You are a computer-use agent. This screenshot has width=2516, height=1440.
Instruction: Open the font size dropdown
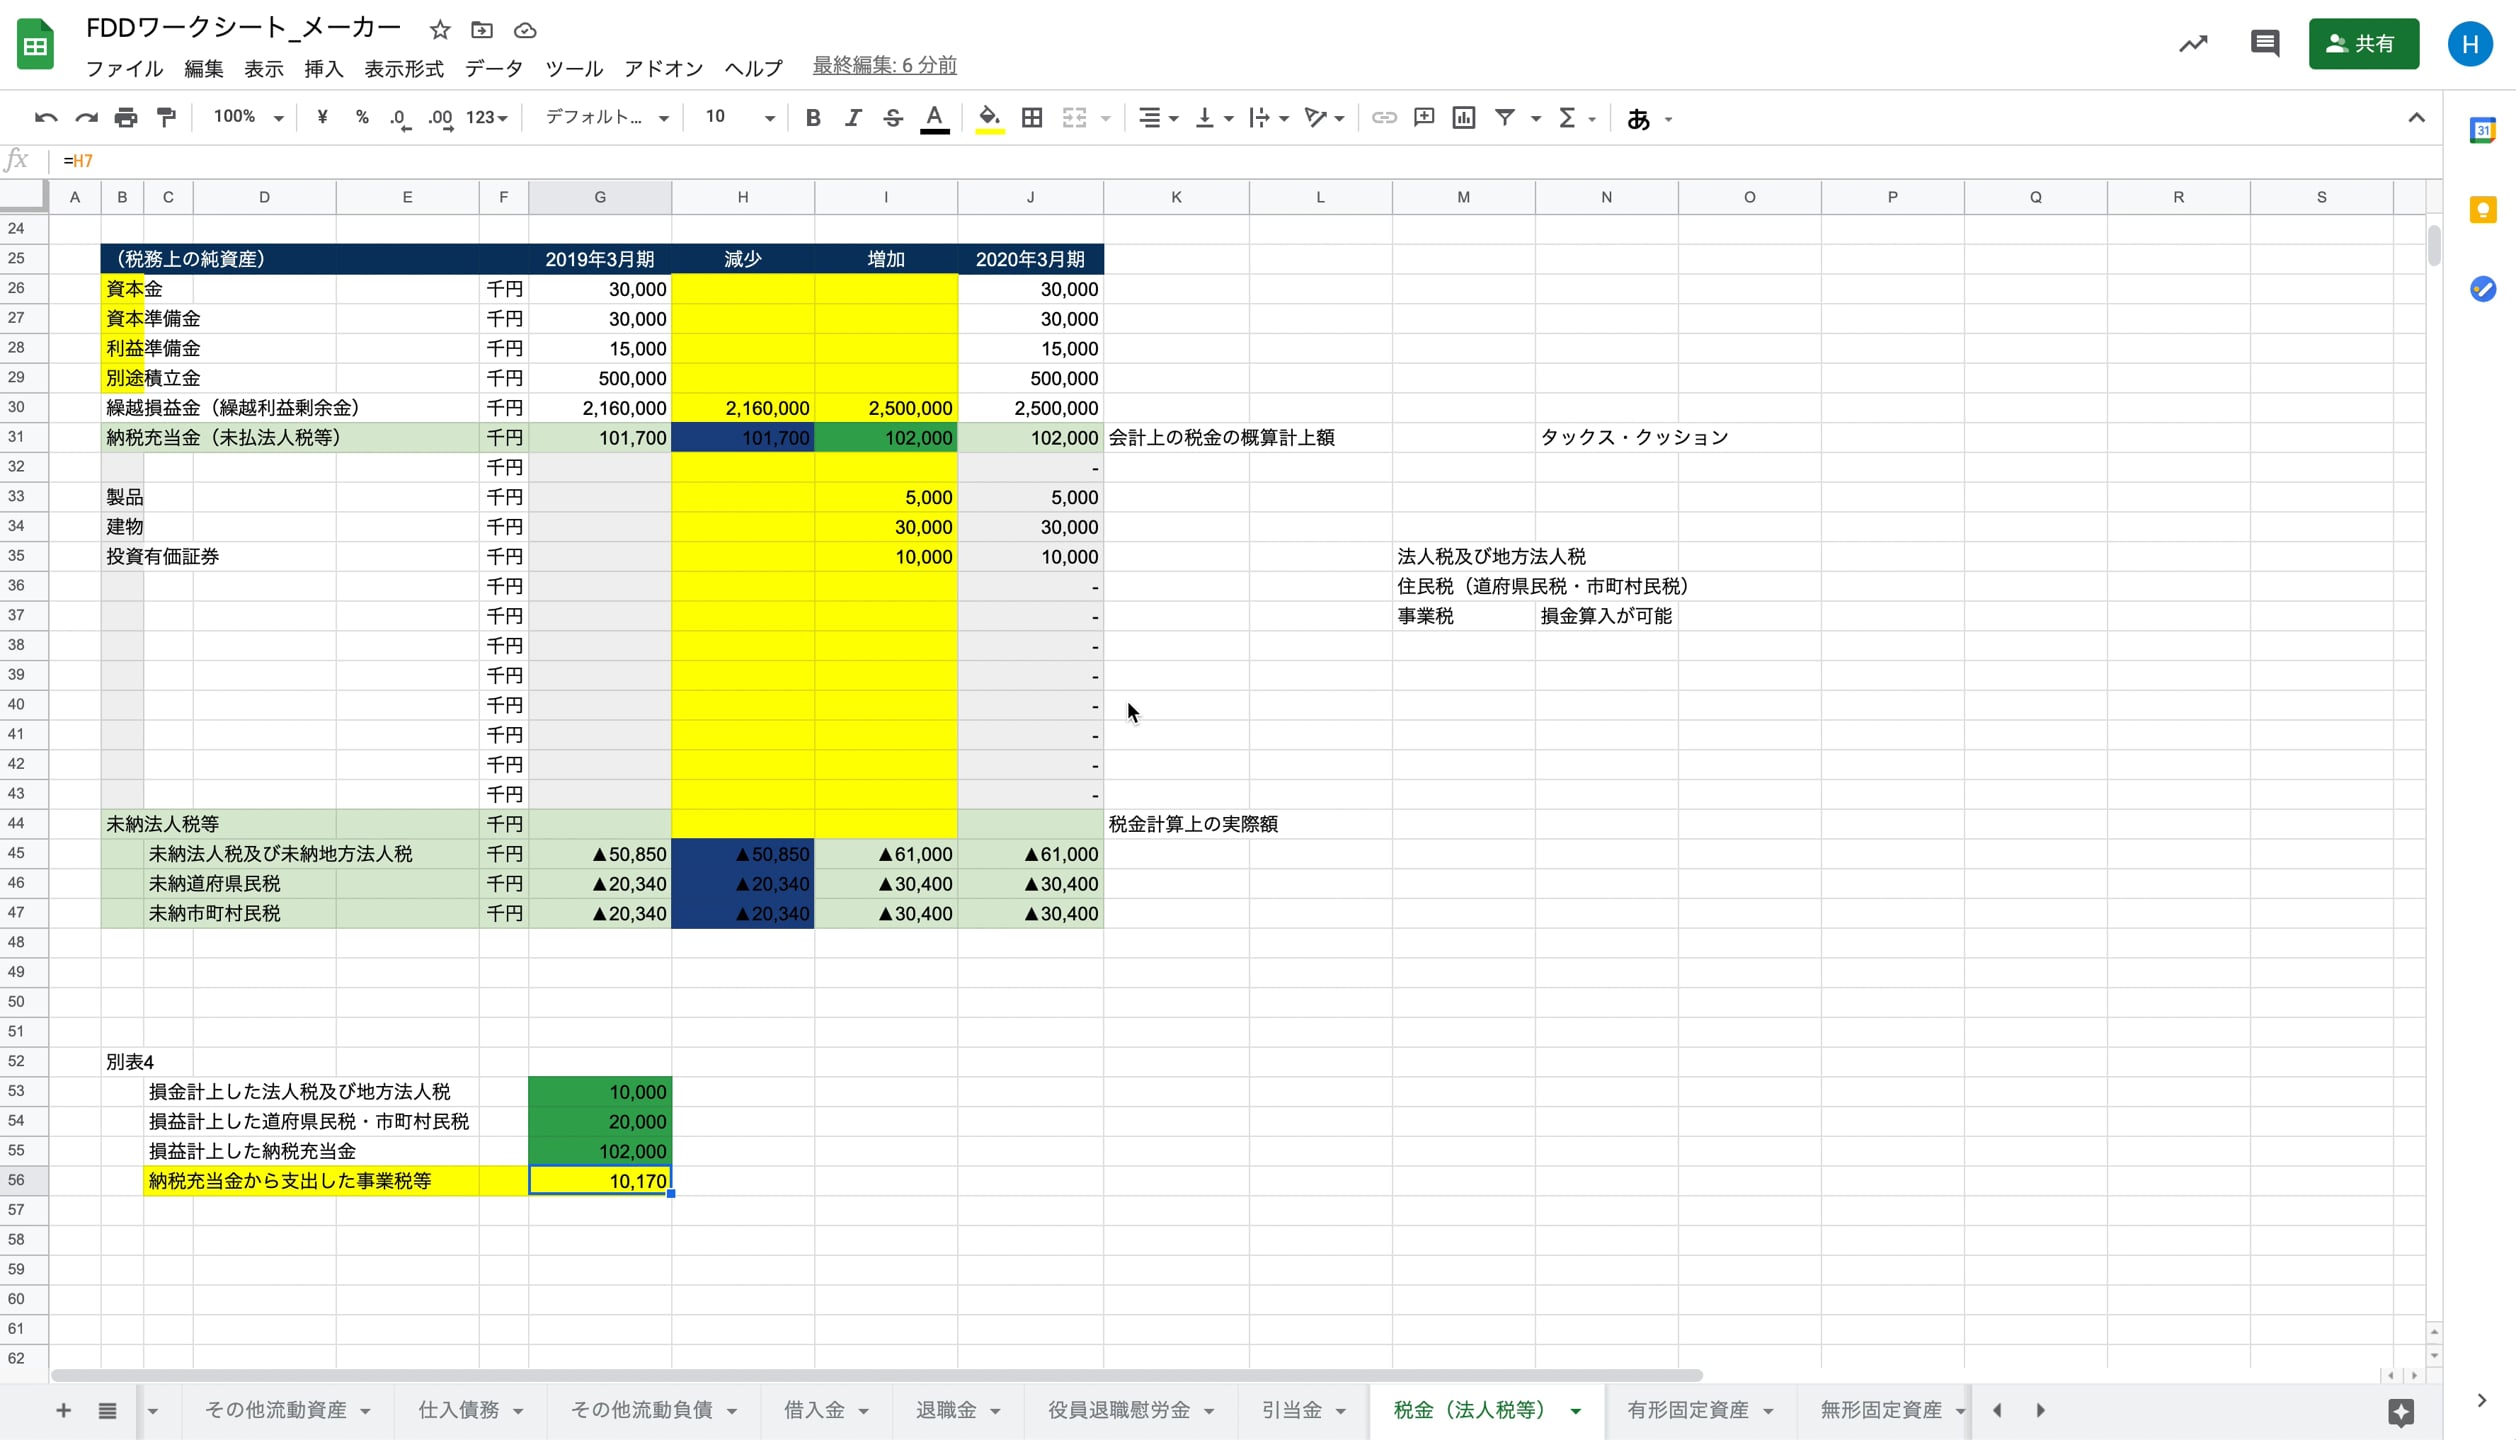[737, 117]
